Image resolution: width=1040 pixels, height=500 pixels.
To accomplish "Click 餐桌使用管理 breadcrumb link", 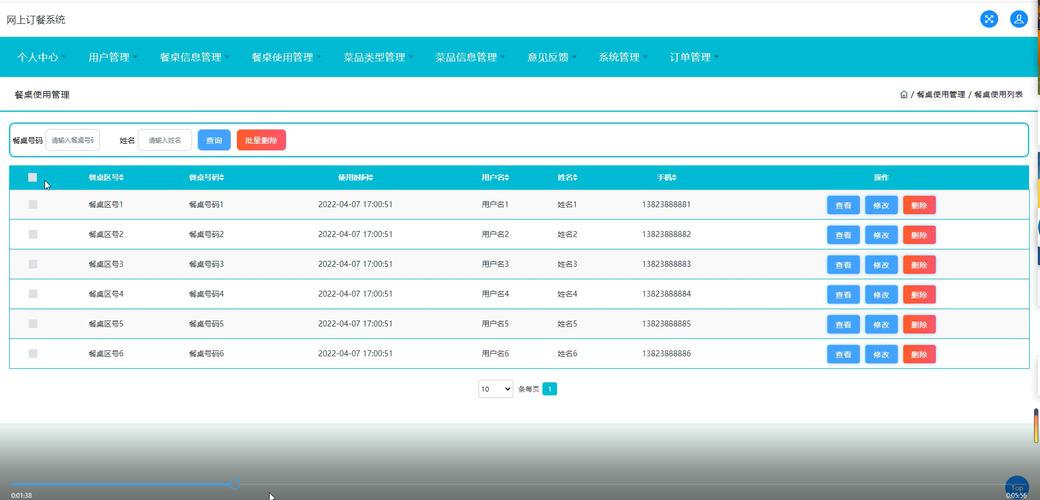I will click(x=941, y=95).
